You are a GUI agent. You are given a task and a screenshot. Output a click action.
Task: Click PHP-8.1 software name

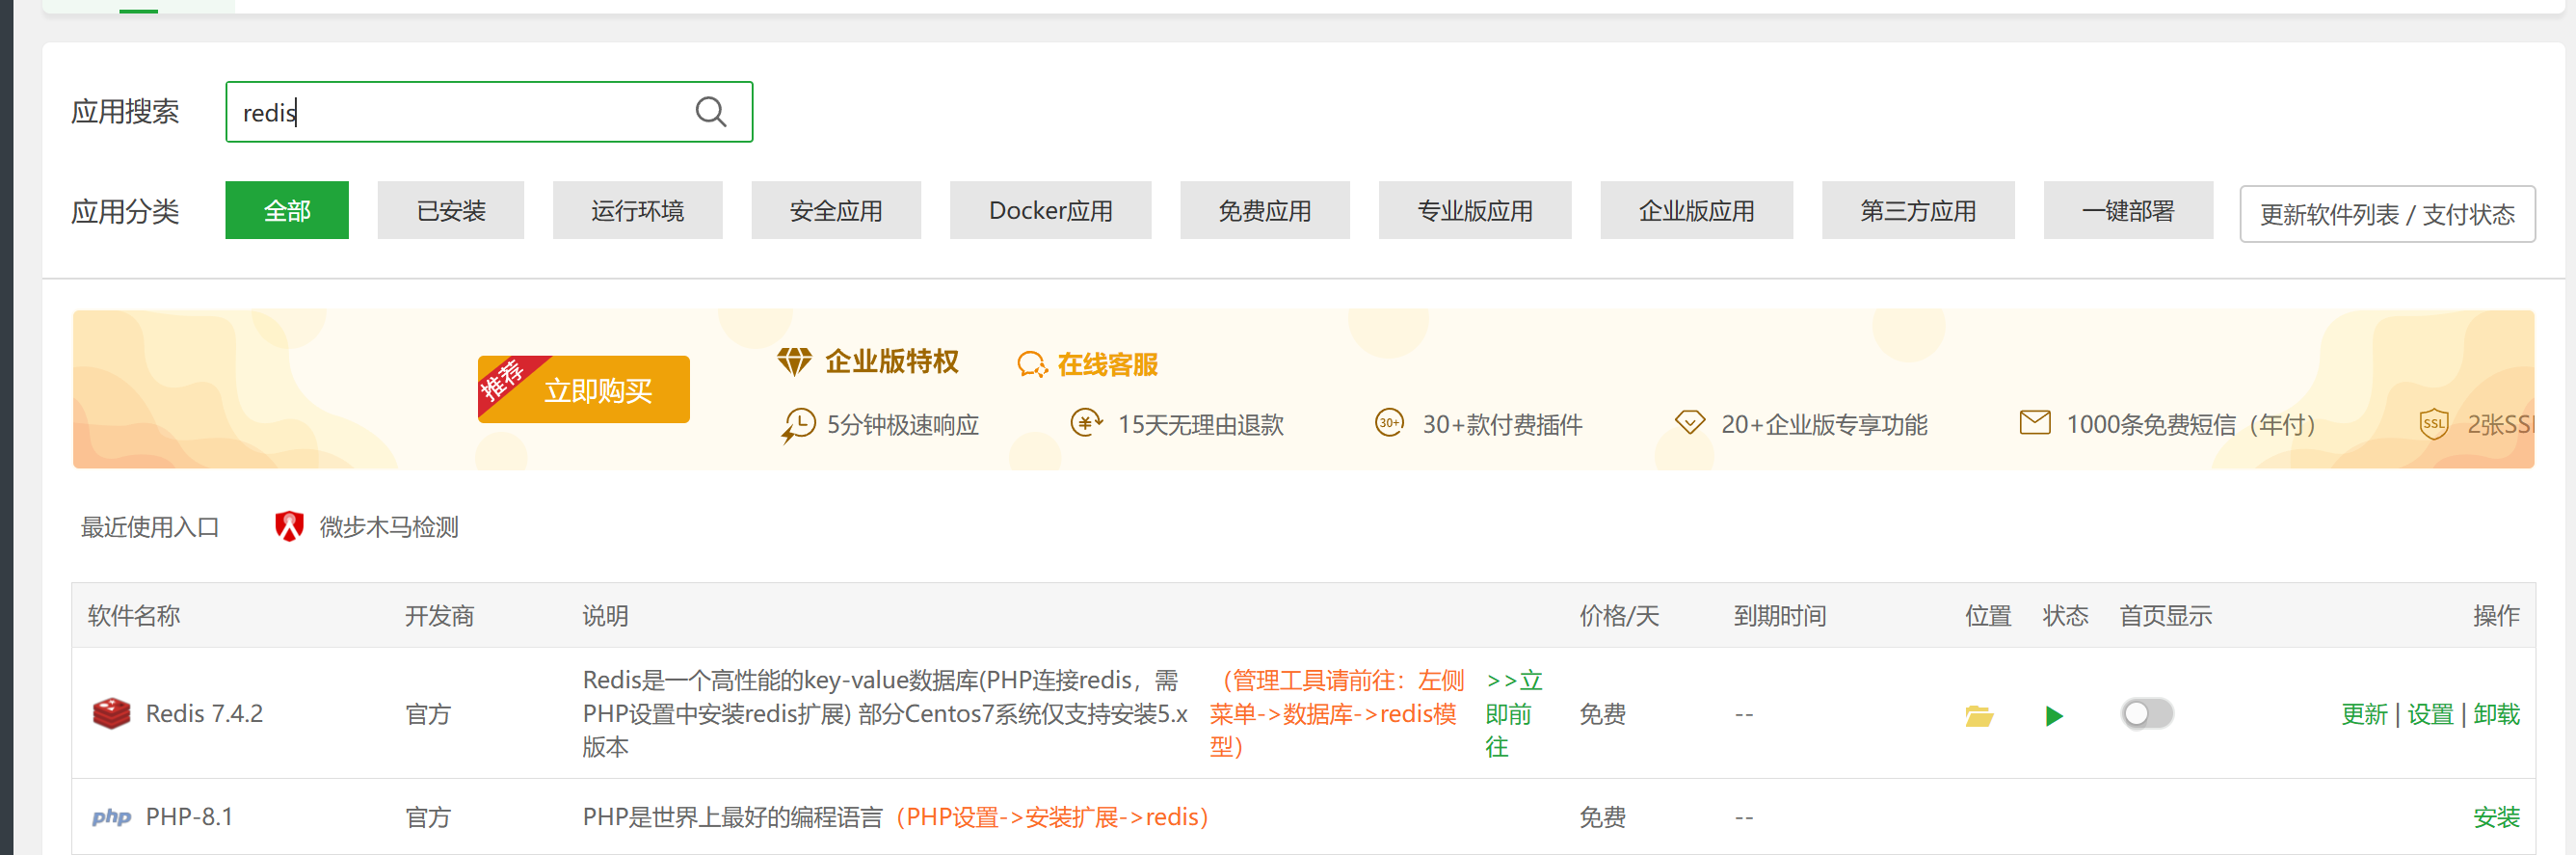189,816
